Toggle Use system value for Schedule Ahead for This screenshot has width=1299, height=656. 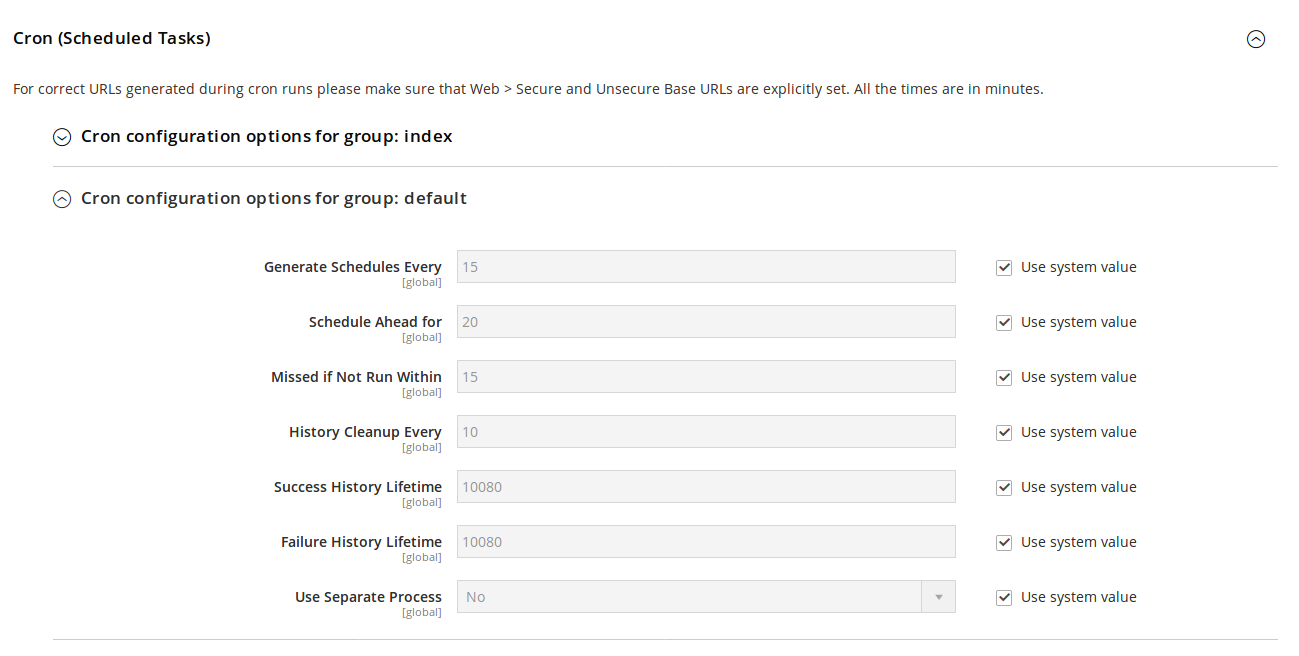click(x=1004, y=322)
